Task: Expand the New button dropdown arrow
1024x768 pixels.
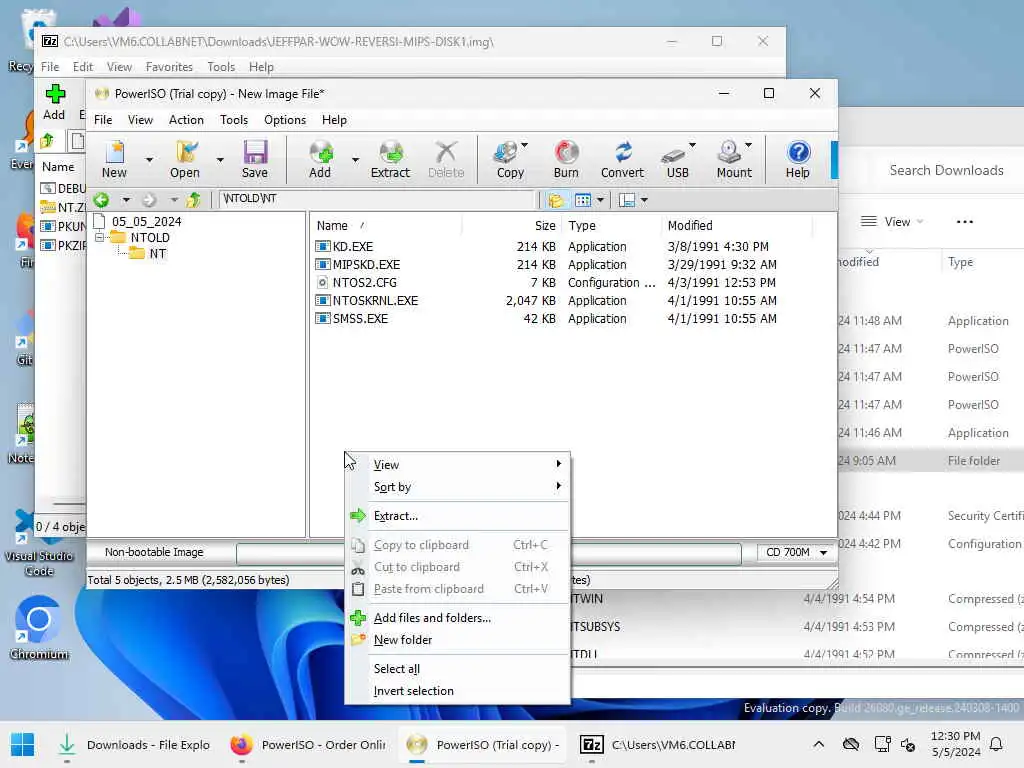Action: coord(149,159)
